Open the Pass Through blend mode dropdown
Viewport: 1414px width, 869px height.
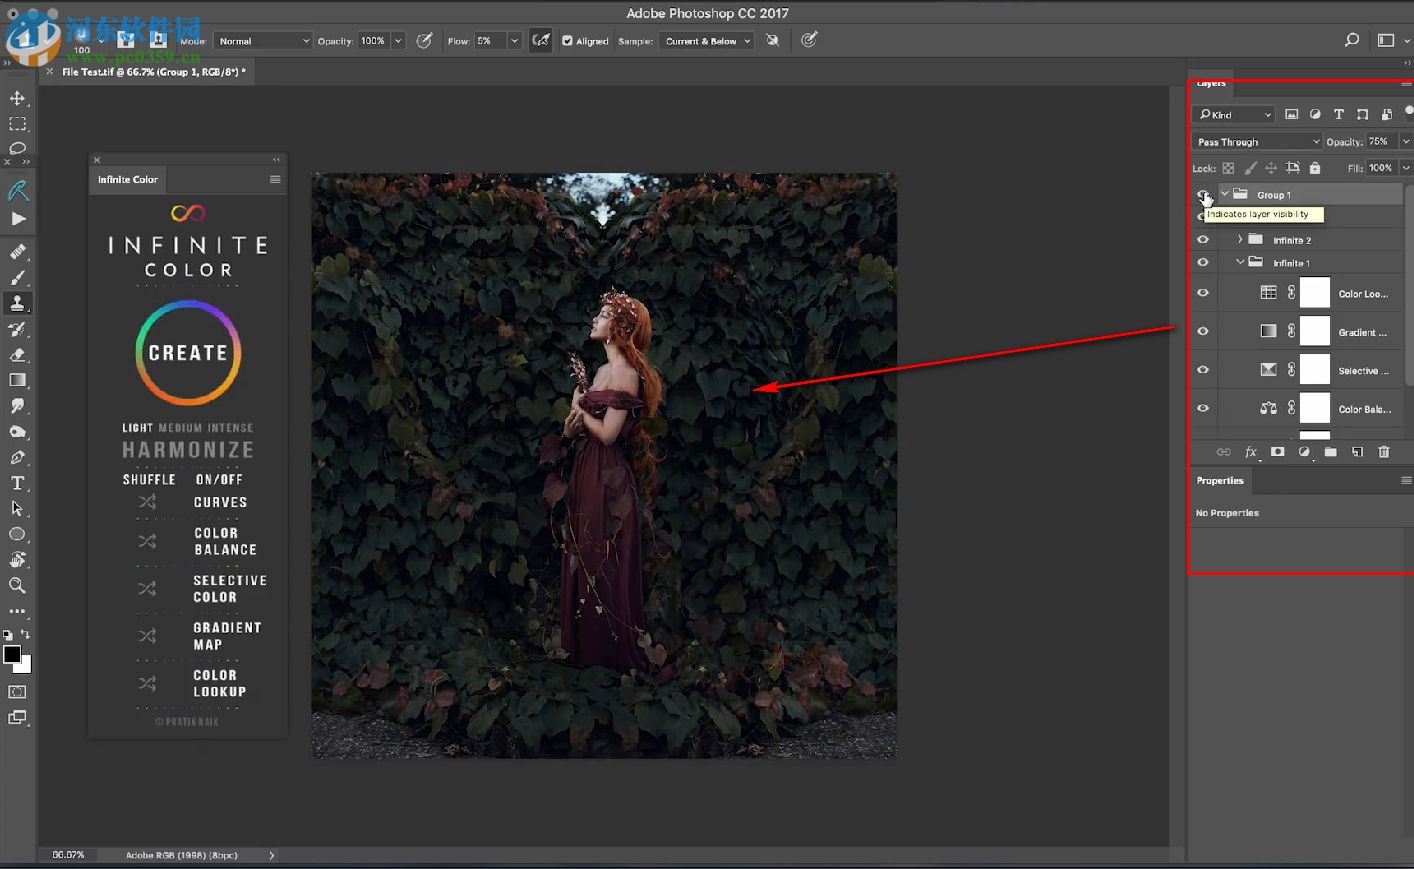coord(1257,142)
